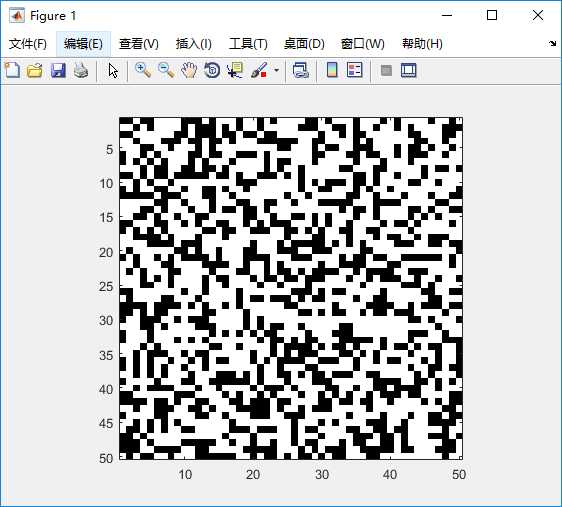Select the Edit Plot arrow tool

click(113, 71)
